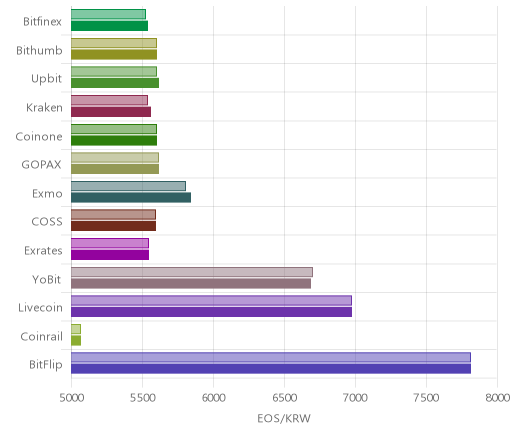
Task: Click the light YoBit bar
Action: pos(192,272)
